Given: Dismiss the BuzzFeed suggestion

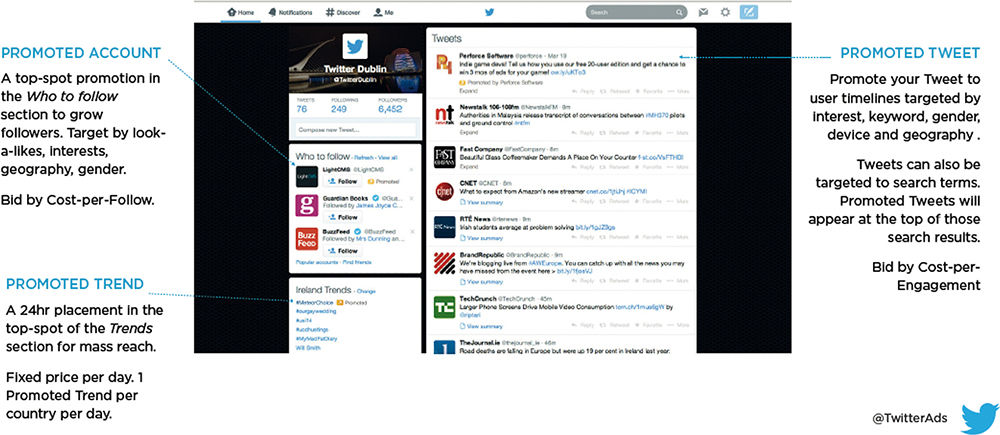Looking at the screenshot, I should pos(411,231).
